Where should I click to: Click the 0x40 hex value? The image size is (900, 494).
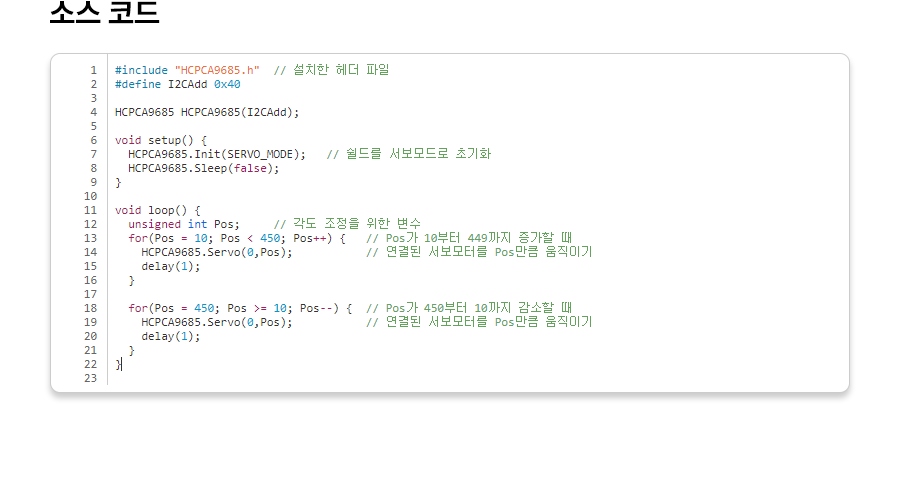(227, 84)
